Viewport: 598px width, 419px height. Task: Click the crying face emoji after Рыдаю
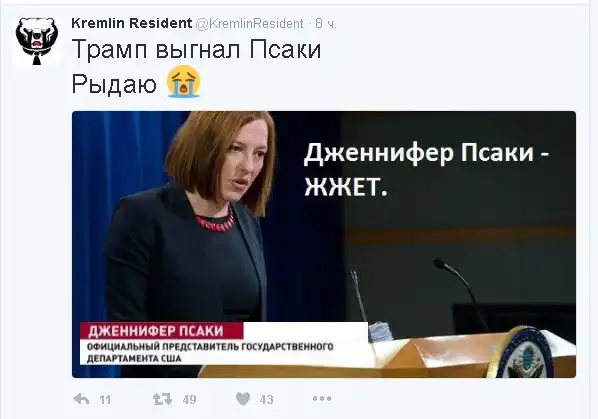point(184,81)
